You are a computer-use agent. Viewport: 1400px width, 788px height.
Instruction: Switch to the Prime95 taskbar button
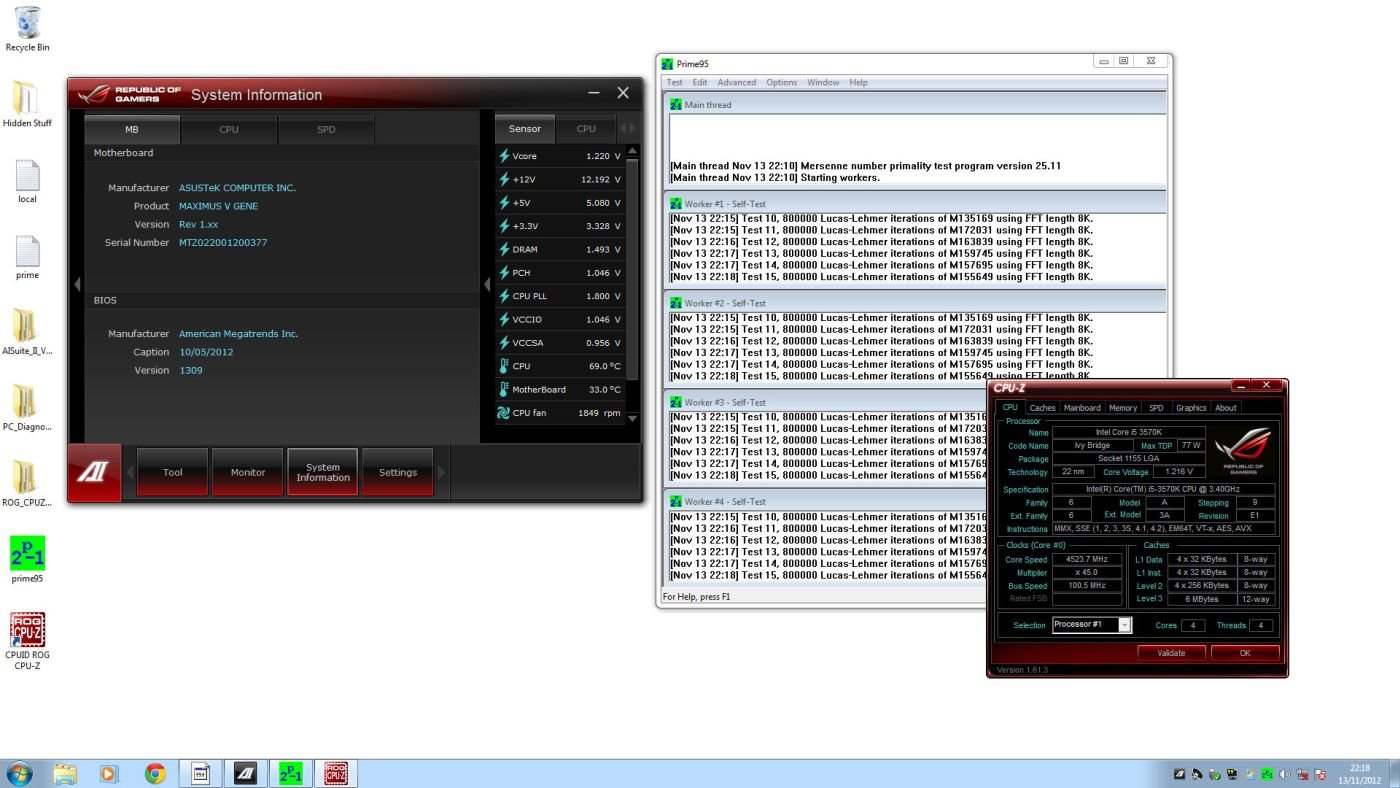coord(291,773)
